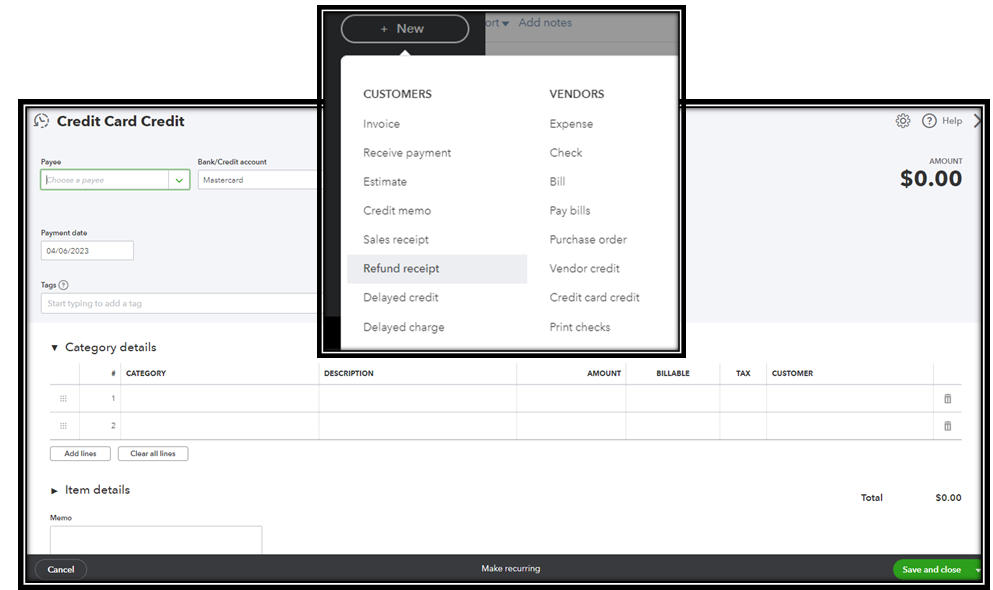The width and height of the screenshot is (993, 590).
Task: Grab the drag handle icon for line 1
Action: [x=63, y=399]
